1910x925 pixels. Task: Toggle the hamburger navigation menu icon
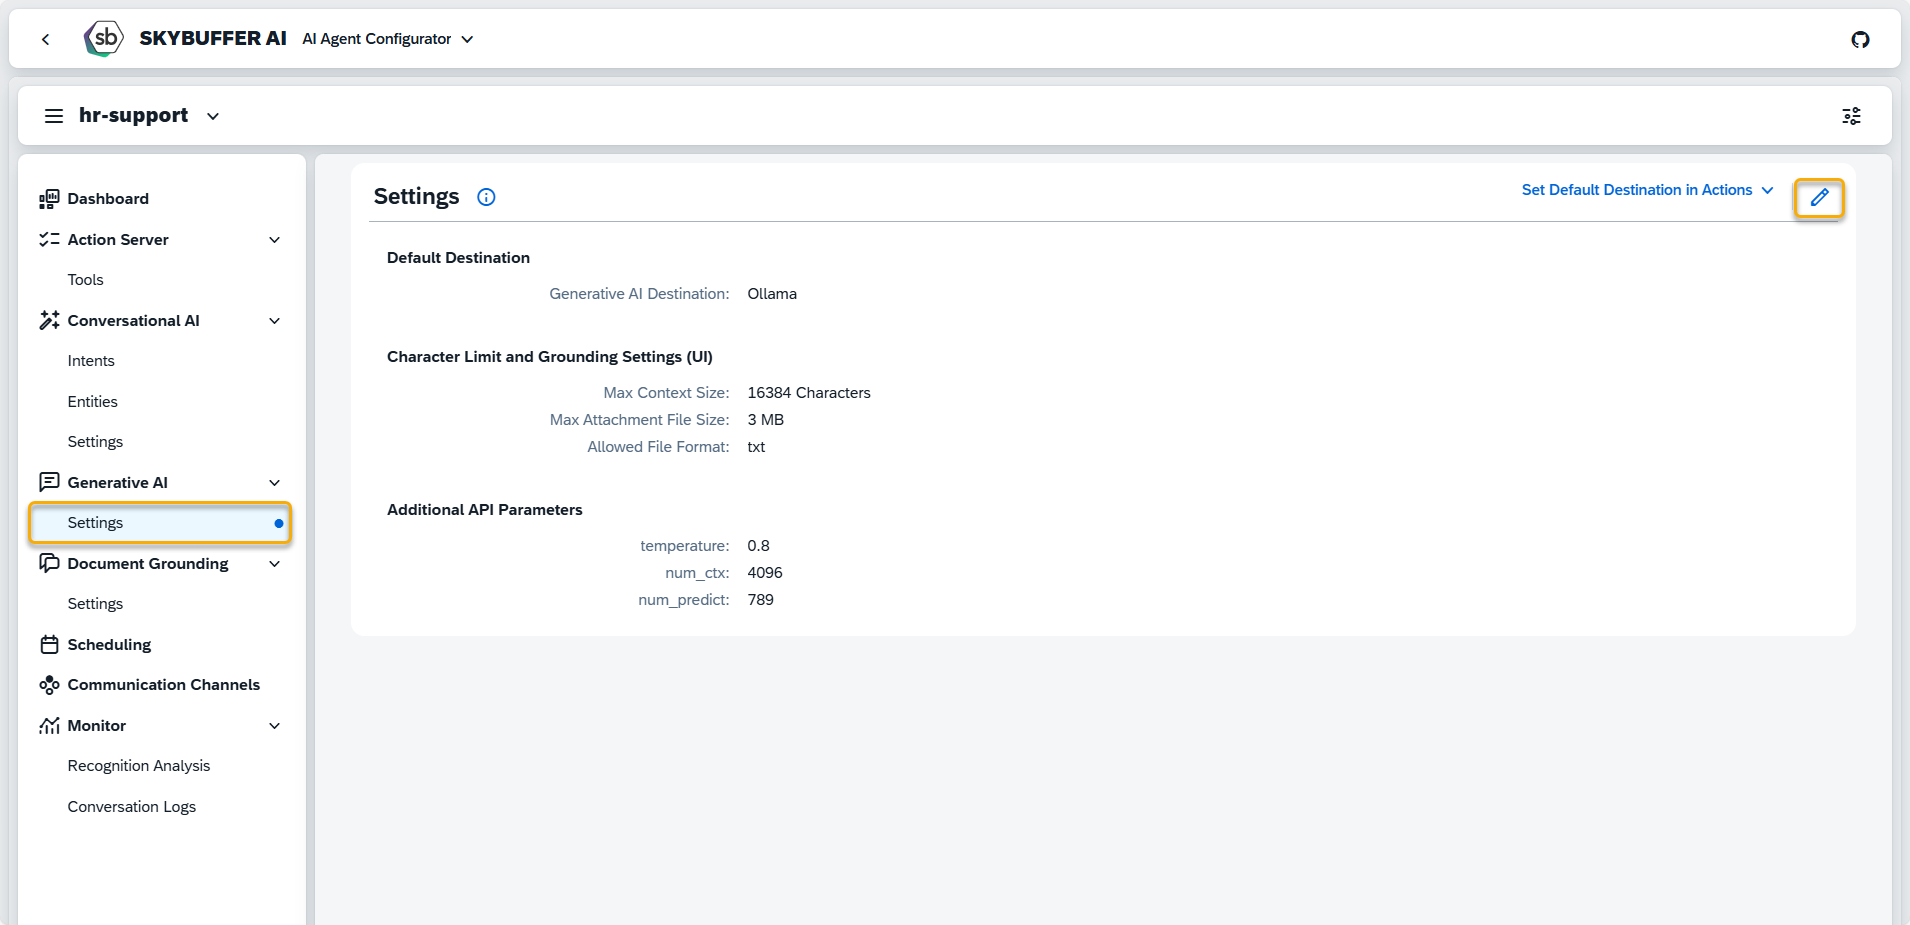[54, 116]
